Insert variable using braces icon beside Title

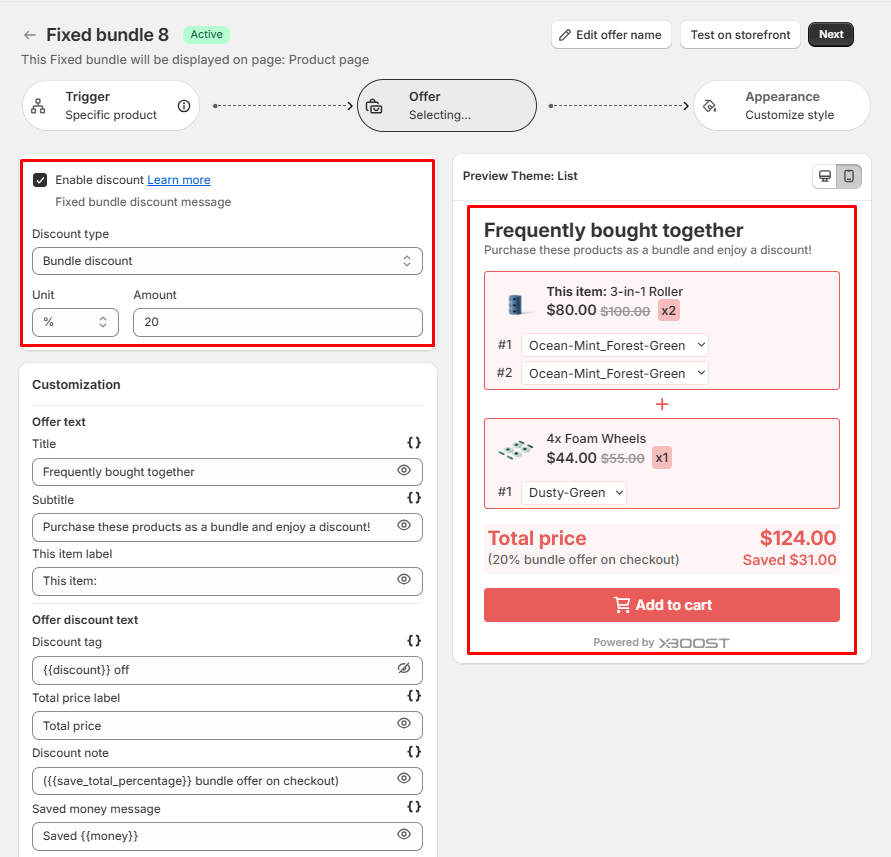pos(414,443)
